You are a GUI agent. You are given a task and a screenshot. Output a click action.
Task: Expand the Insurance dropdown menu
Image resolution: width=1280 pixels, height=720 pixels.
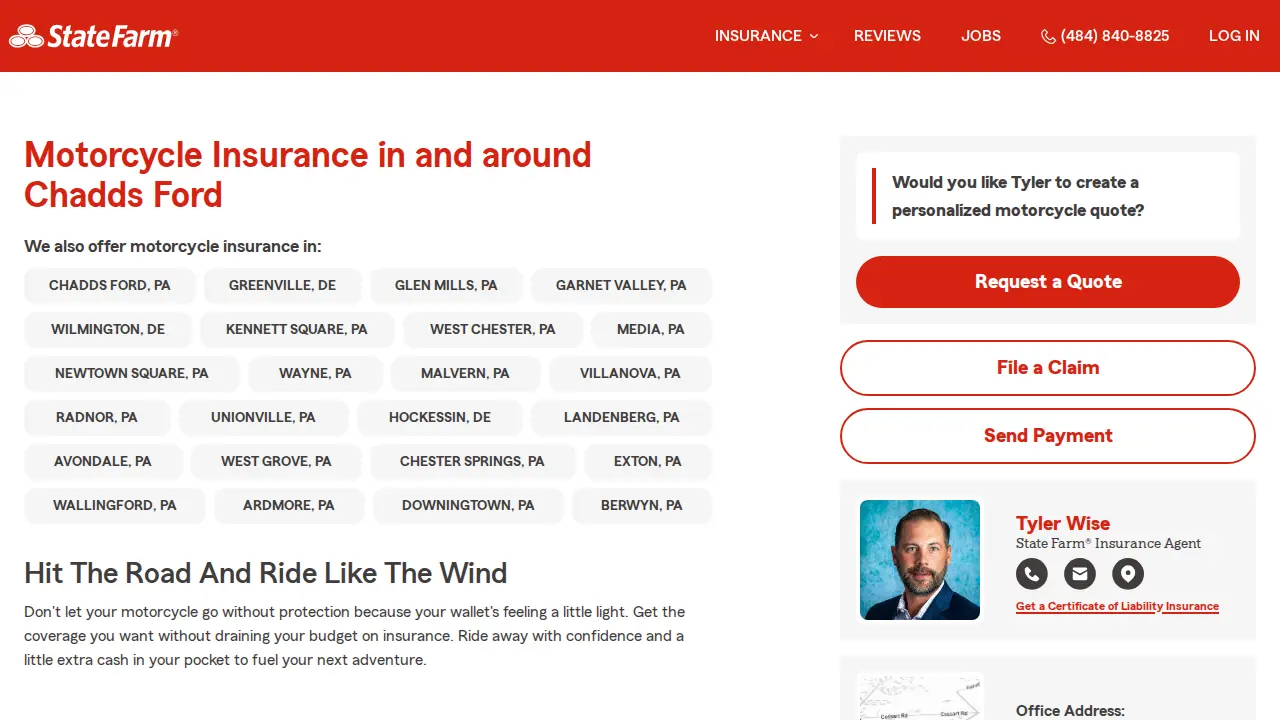tap(766, 36)
